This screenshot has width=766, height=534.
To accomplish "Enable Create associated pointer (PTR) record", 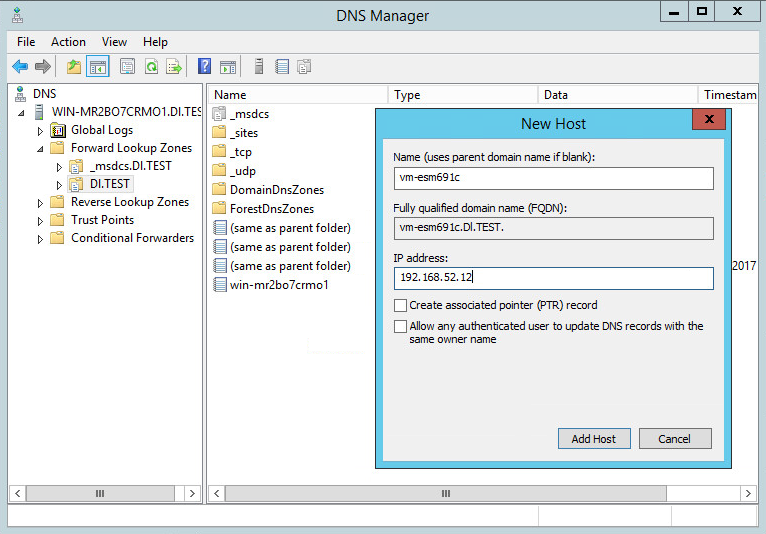I will (x=401, y=305).
